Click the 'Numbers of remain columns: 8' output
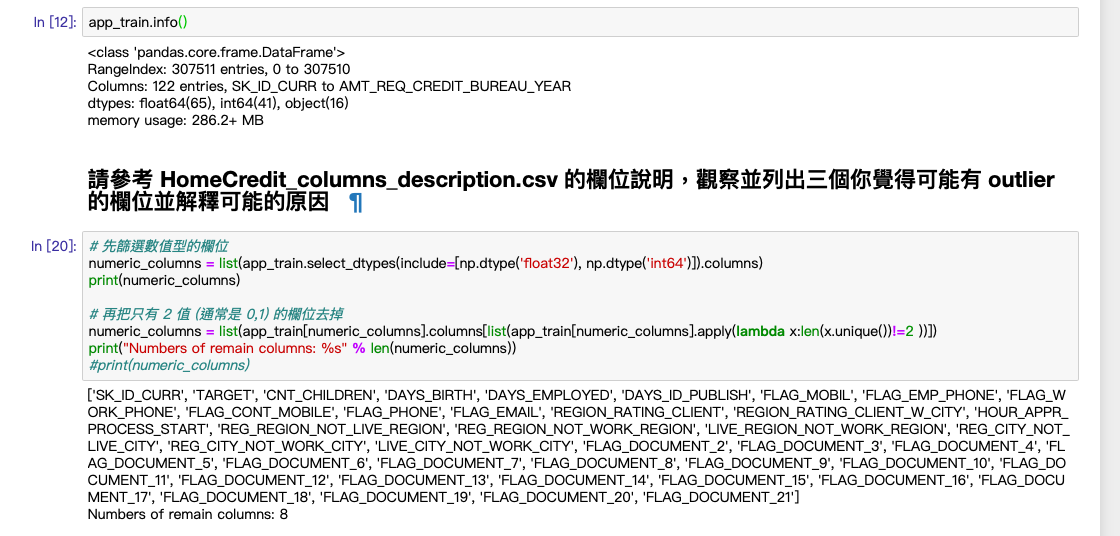This screenshot has width=1120, height=536. point(188,514)
